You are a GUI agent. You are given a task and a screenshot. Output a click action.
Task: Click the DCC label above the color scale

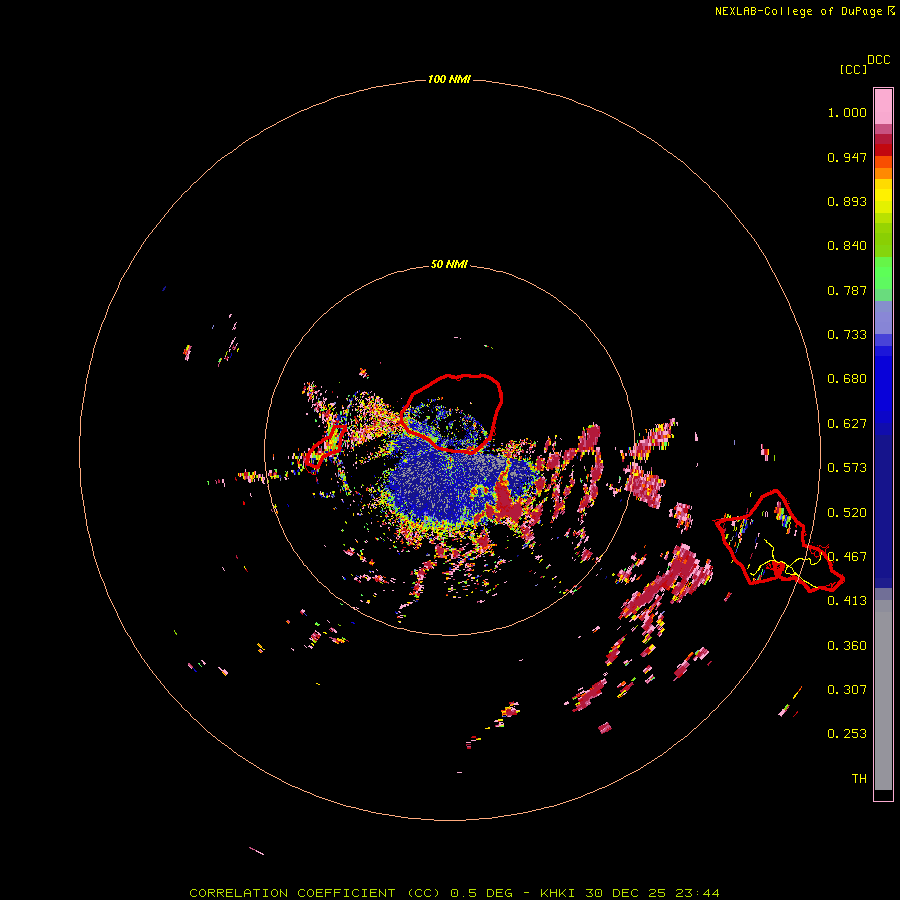pyautogui.click(x=879, y=60)
